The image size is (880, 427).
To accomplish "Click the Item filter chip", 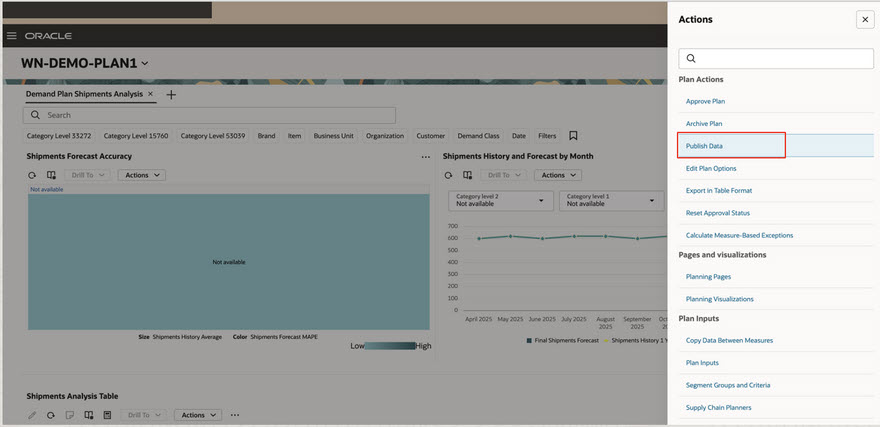I will pyautogui.click(x=295, y=136).
